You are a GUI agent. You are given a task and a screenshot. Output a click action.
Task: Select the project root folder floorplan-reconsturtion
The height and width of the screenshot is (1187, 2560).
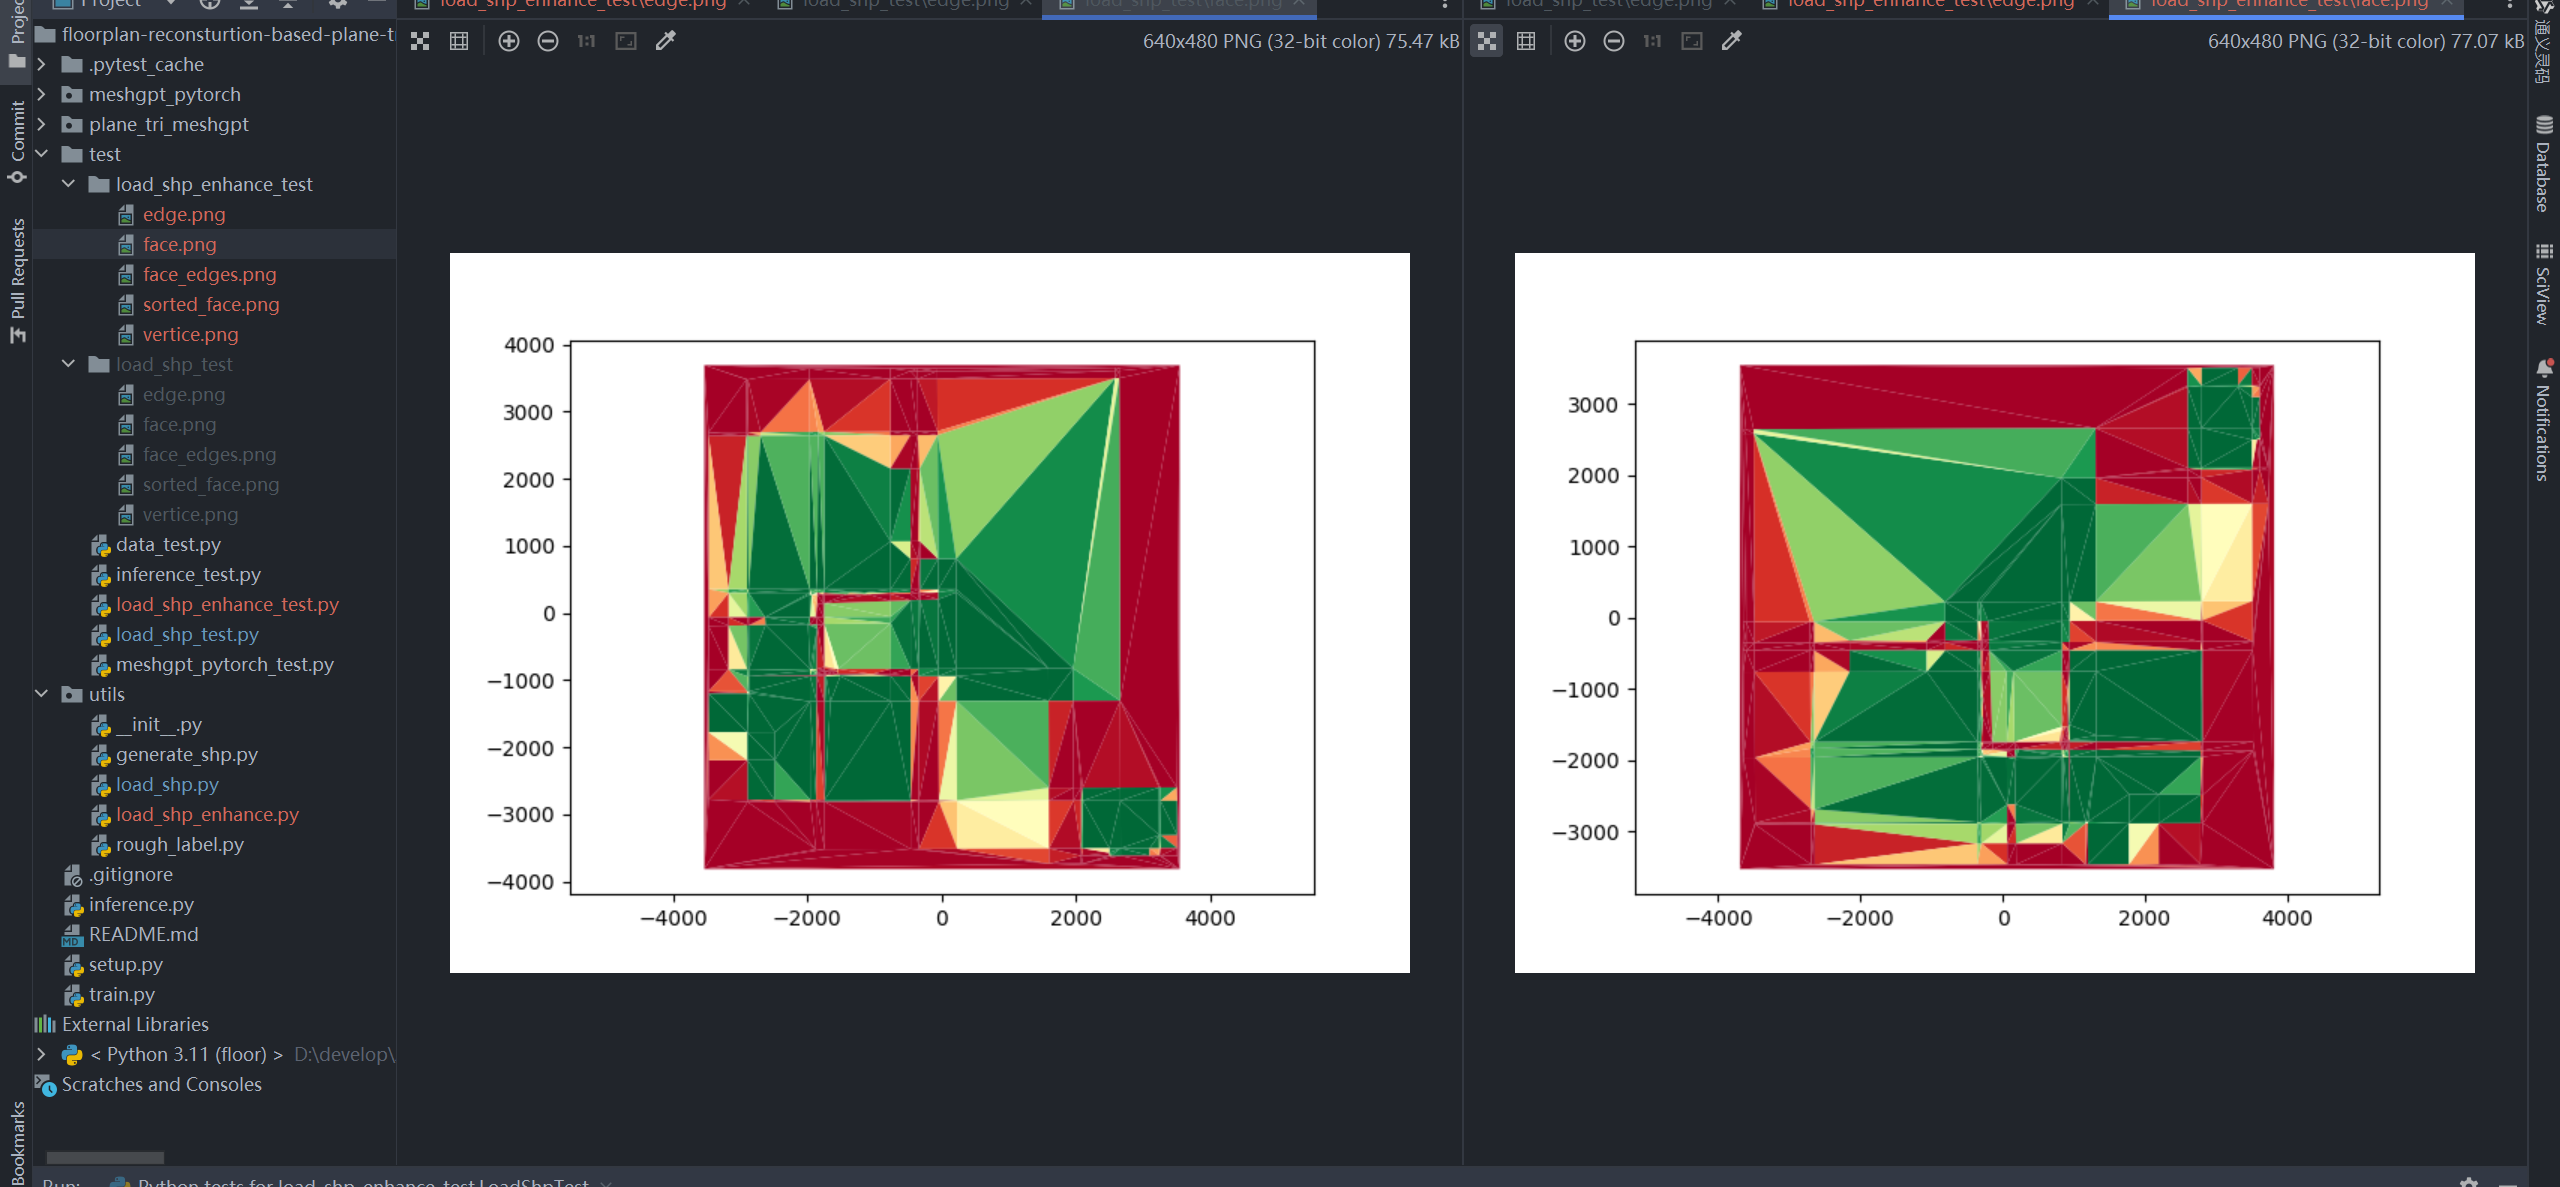pos(227,34)
